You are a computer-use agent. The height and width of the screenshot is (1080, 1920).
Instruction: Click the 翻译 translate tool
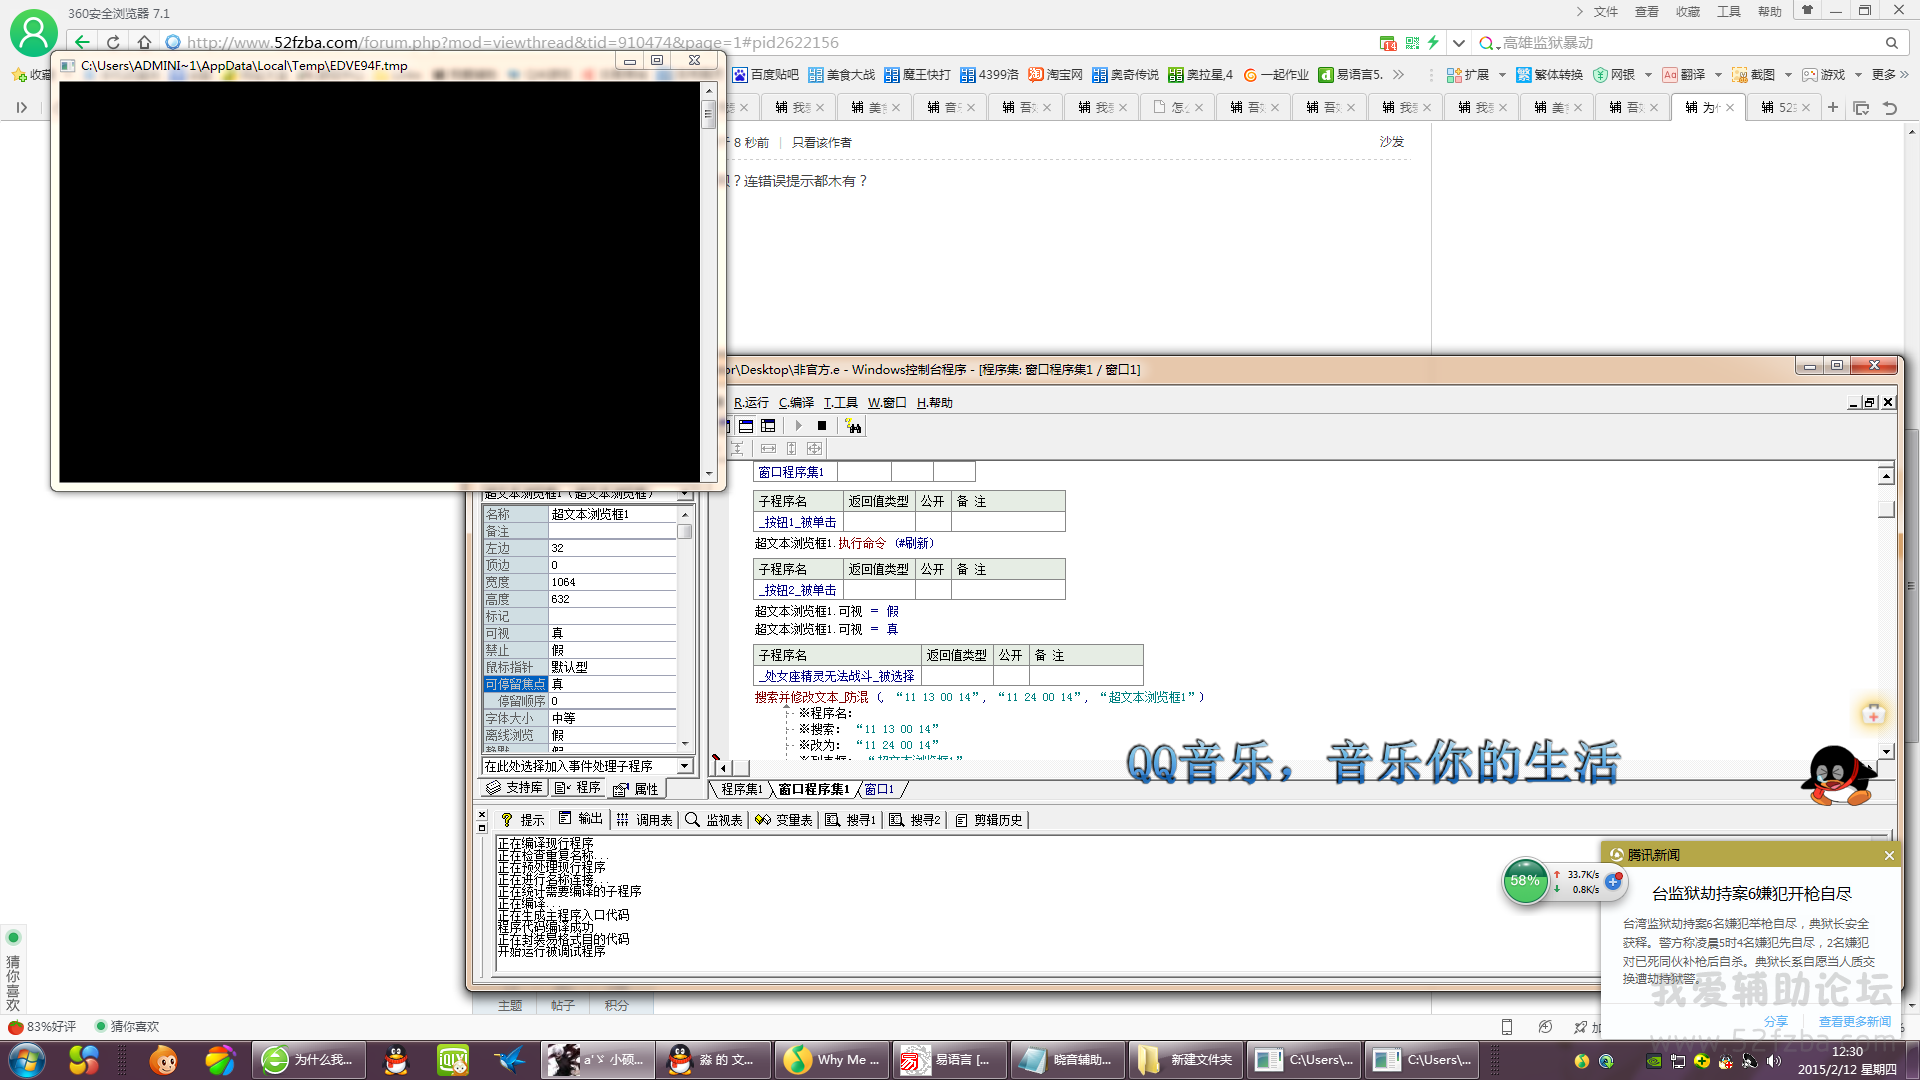click(1684, 75)
